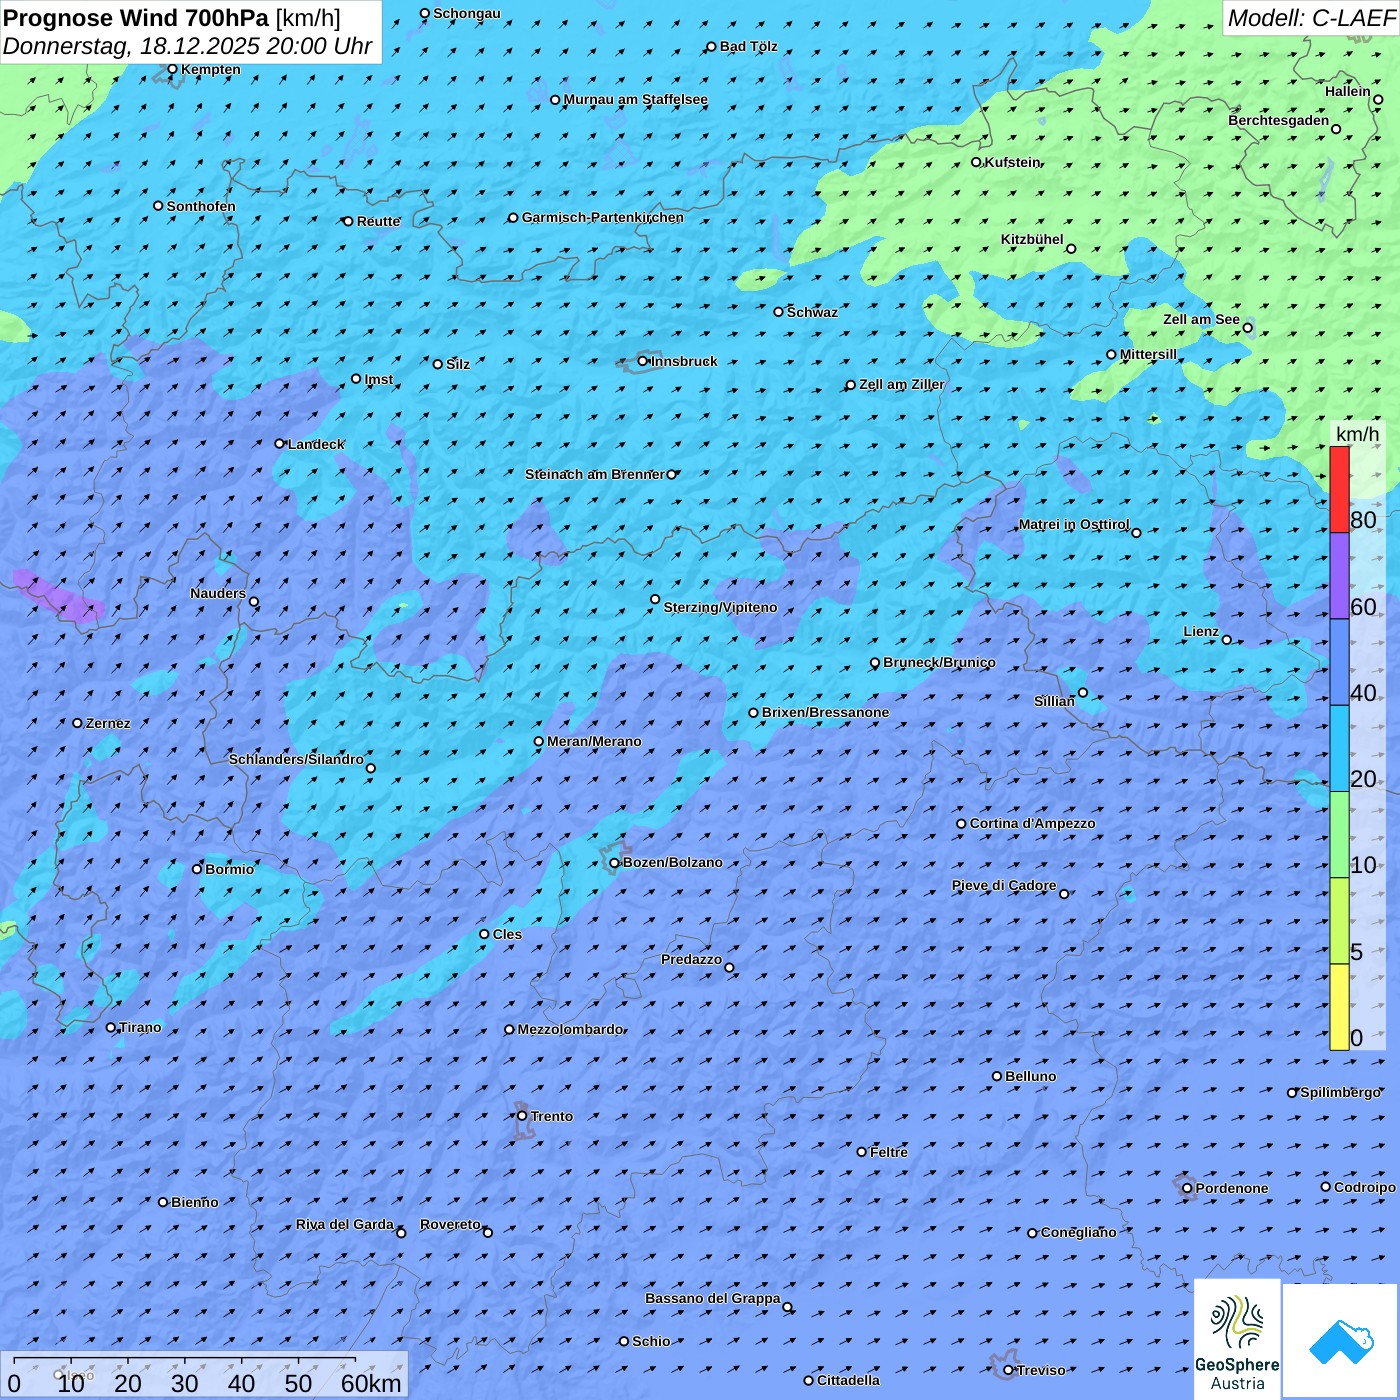This screenshot has height=1400, width=1400.
Task: Click the 'Rovereto' label
Action: 450,1224
